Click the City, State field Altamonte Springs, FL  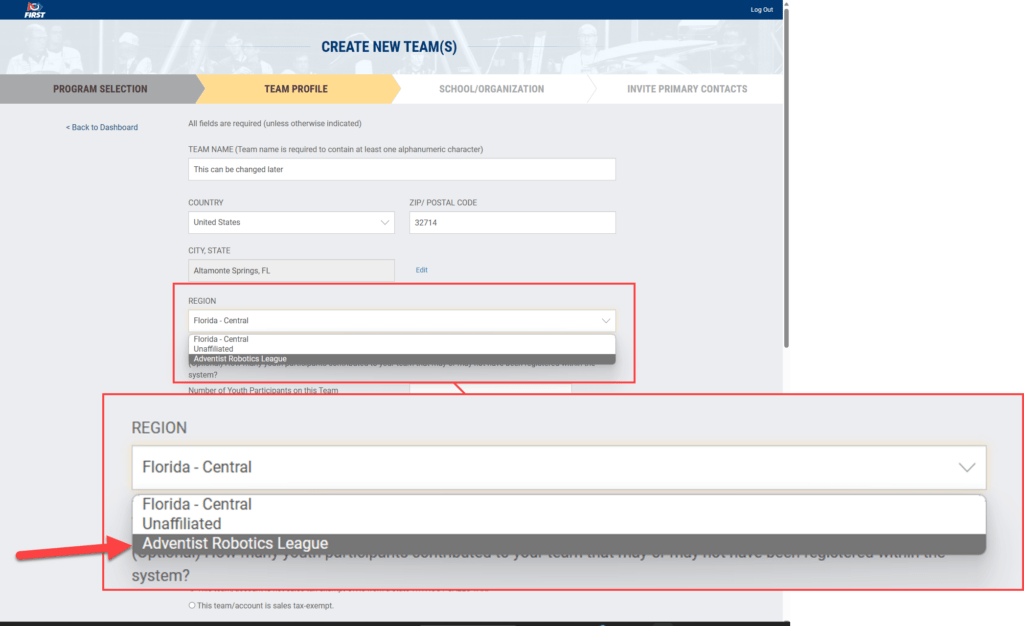(x=291, y=270)
